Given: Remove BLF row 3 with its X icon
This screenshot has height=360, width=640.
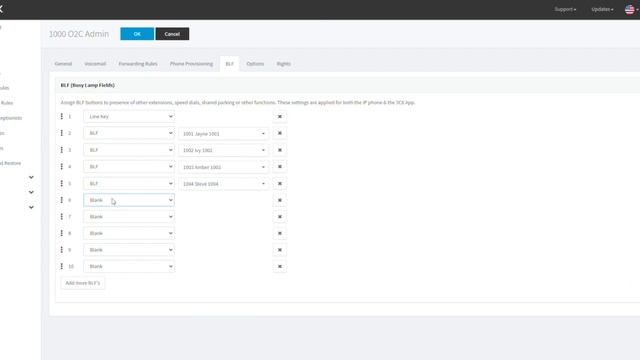Looking at the screenshot, I should point(280,150).
